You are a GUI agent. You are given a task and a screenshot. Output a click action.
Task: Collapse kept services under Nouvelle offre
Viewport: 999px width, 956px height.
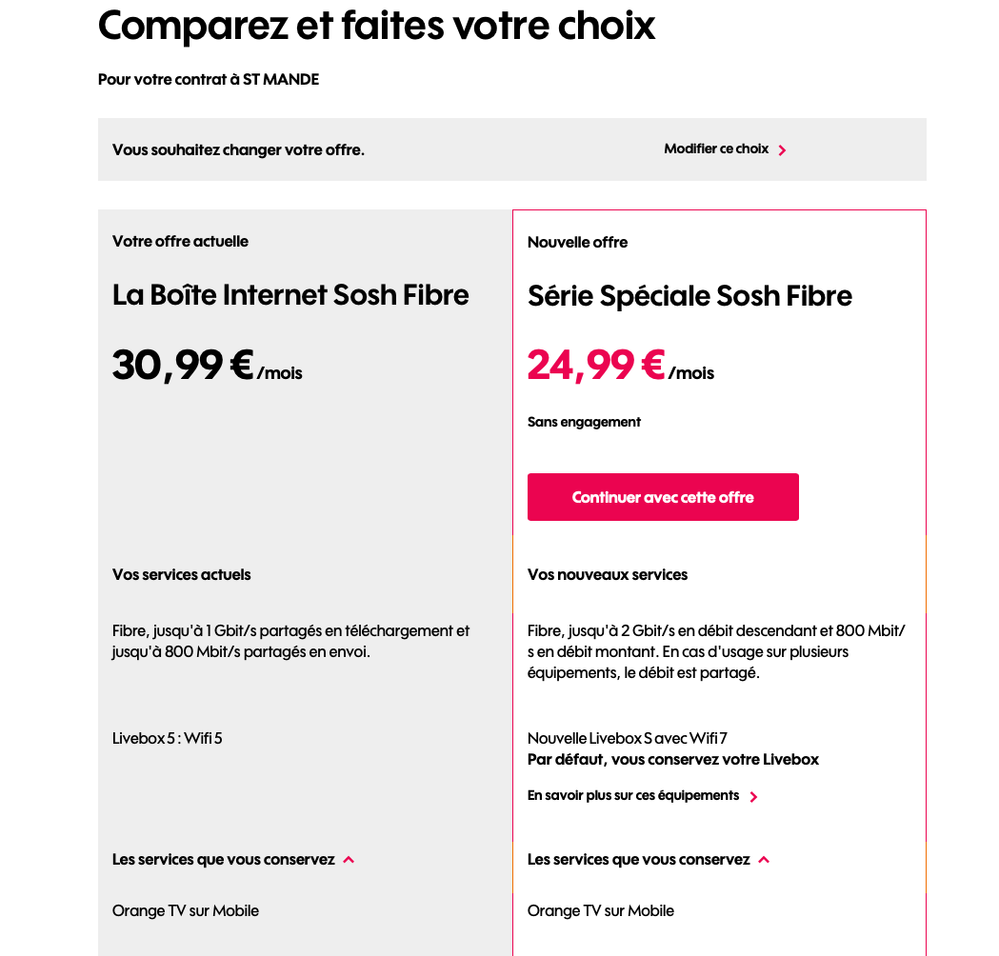point(638,859)
